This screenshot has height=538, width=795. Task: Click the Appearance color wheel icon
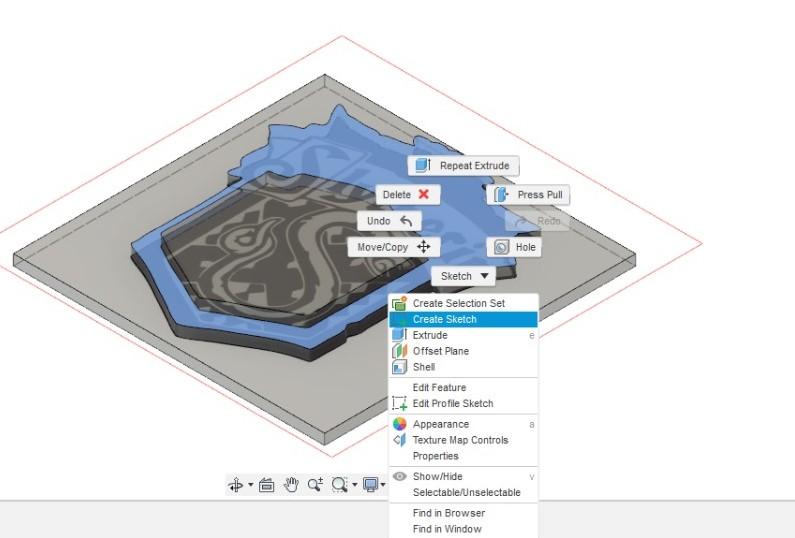pyautogui.click(x=400, y=424)
